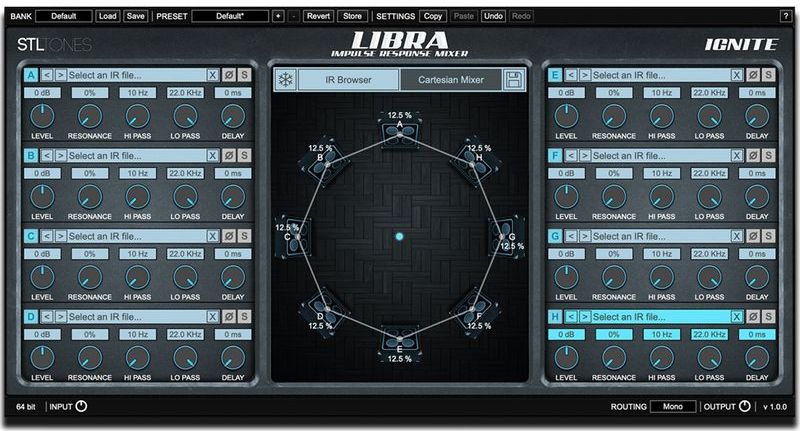Clear slot F with its X button
Viewport: 800px width, 431px height.
[x=737, y=156]
